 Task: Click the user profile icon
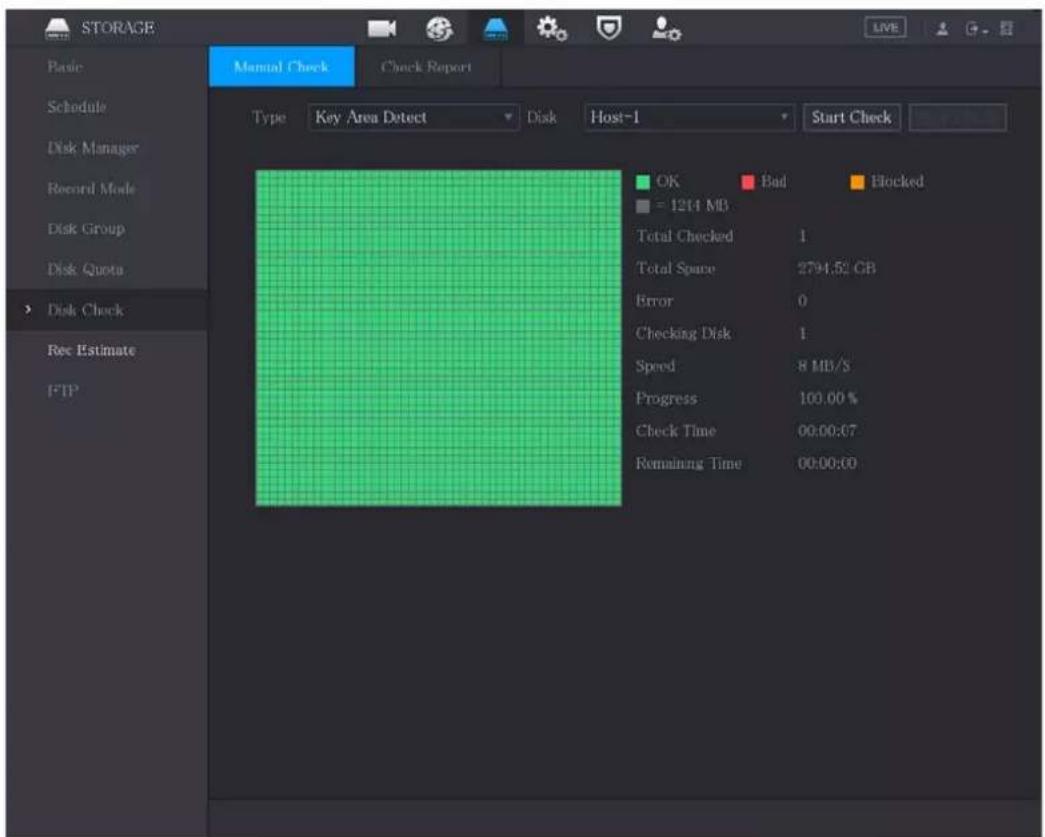[x=942, y=29]
